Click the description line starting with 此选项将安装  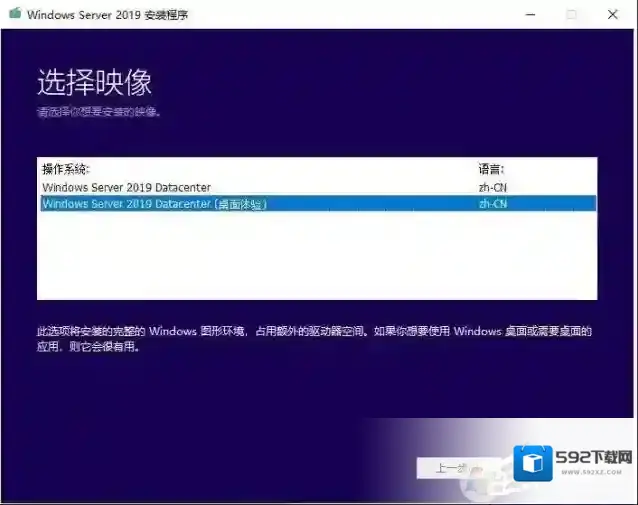[314, 331]
